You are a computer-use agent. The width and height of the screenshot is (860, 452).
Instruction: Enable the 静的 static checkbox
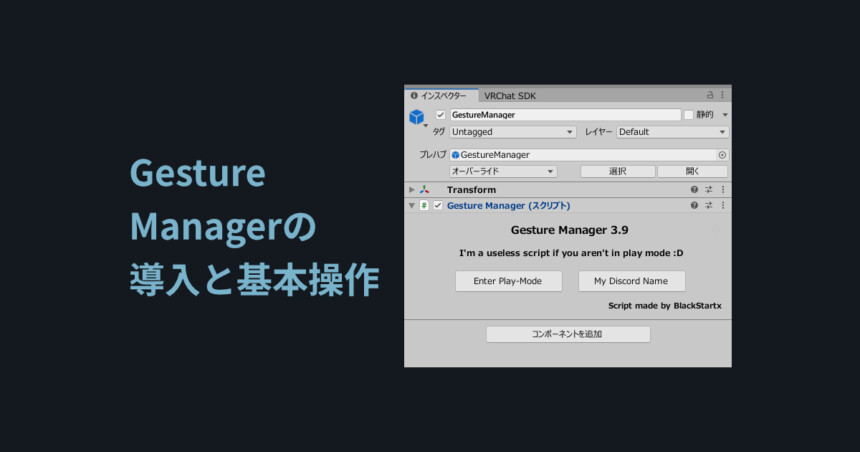coord(689,115)
